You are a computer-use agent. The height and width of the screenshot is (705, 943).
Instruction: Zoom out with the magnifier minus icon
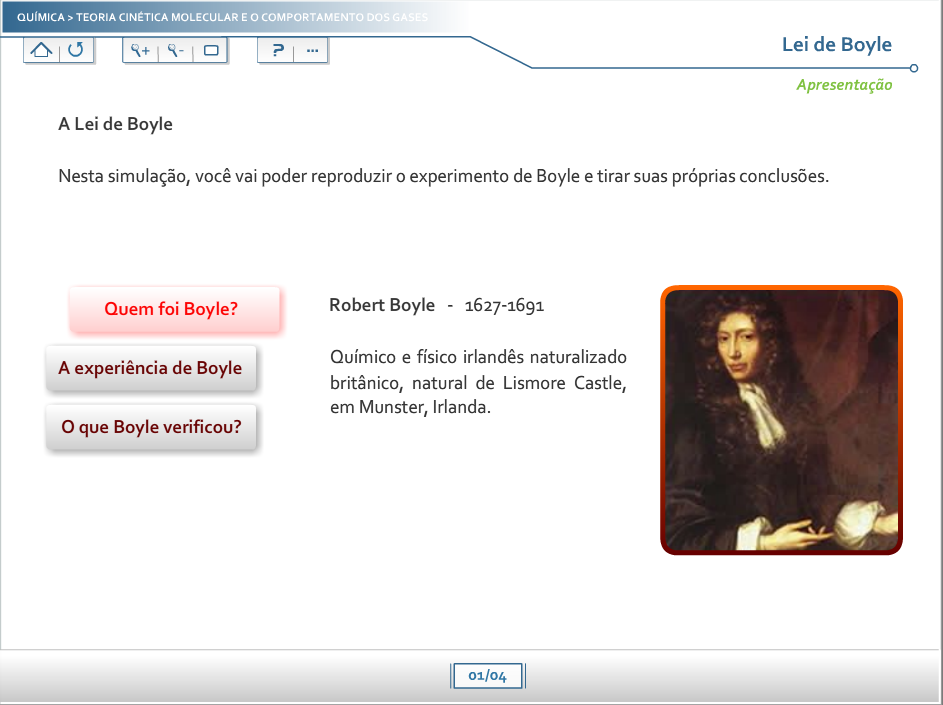tap(176, 51)
